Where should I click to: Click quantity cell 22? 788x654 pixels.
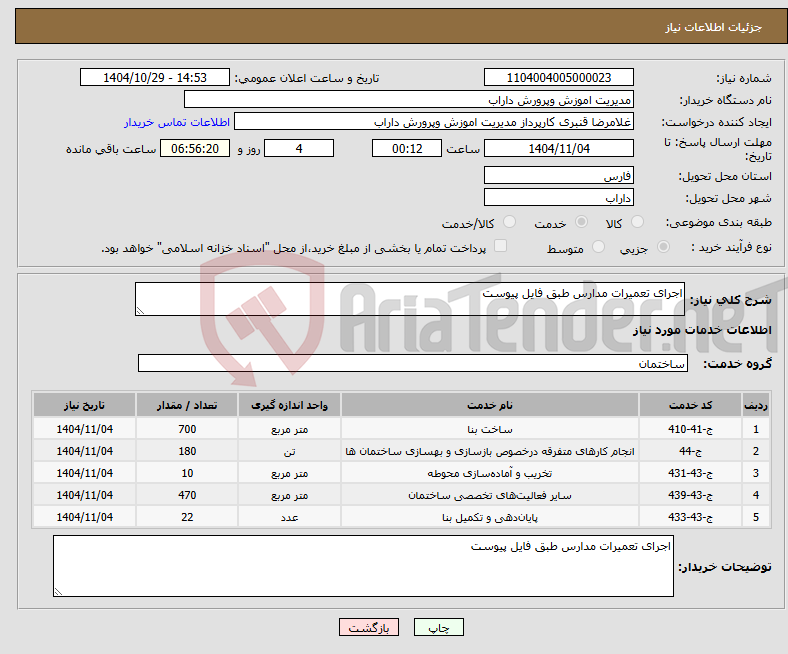point(187,517)
